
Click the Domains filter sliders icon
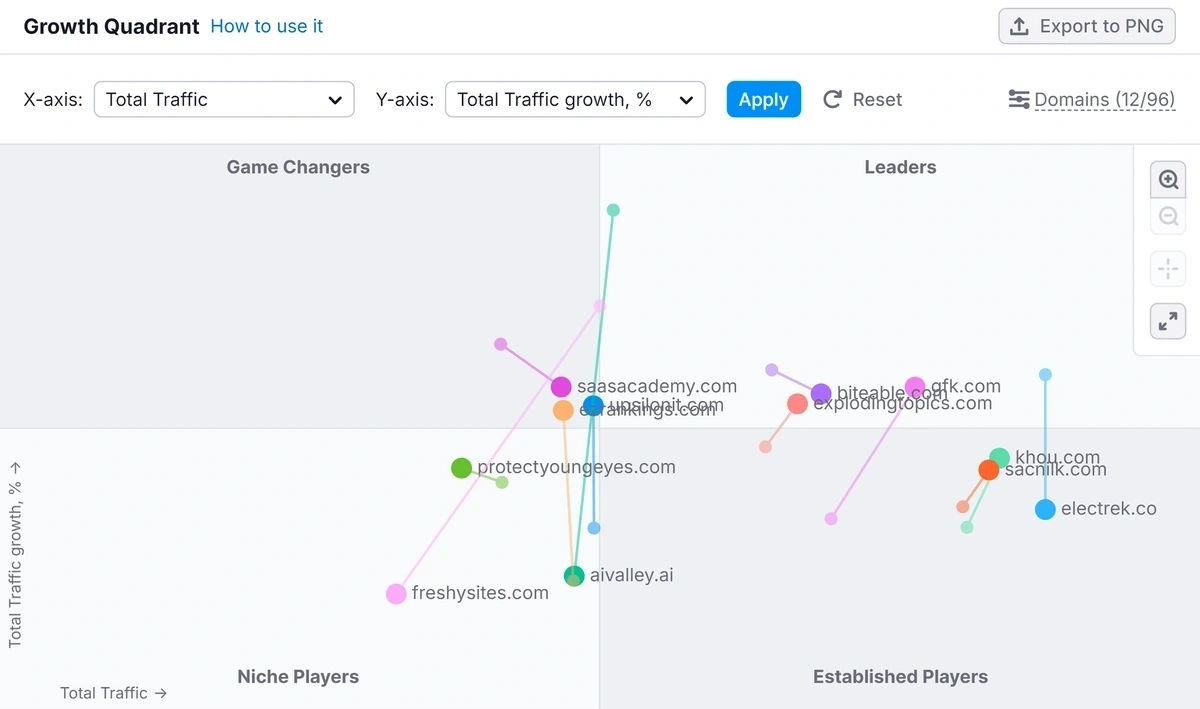[1019, 100]
